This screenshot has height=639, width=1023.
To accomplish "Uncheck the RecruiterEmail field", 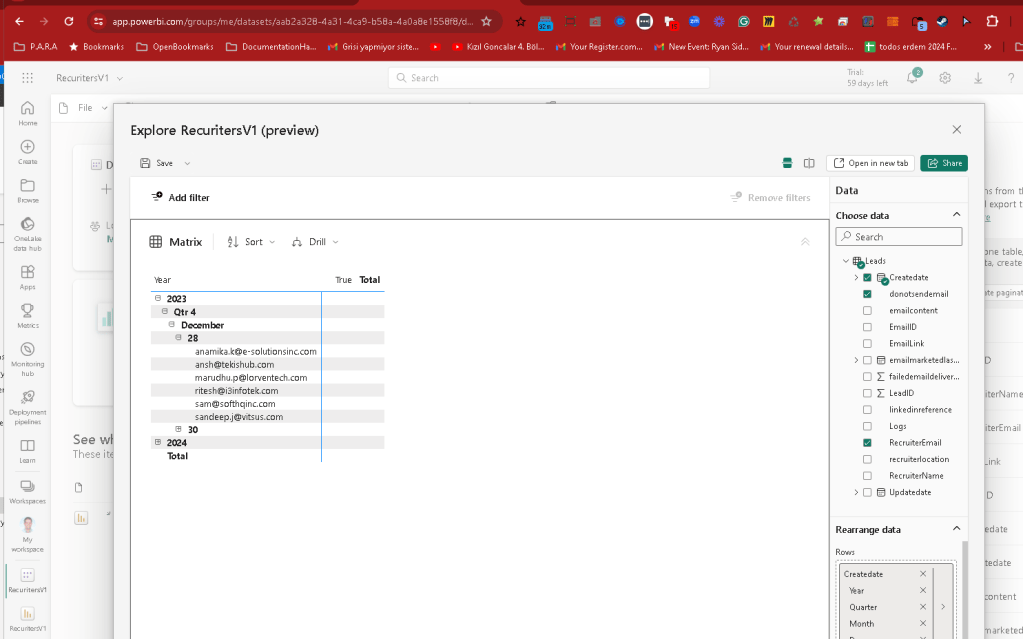I will pos(867,443).
